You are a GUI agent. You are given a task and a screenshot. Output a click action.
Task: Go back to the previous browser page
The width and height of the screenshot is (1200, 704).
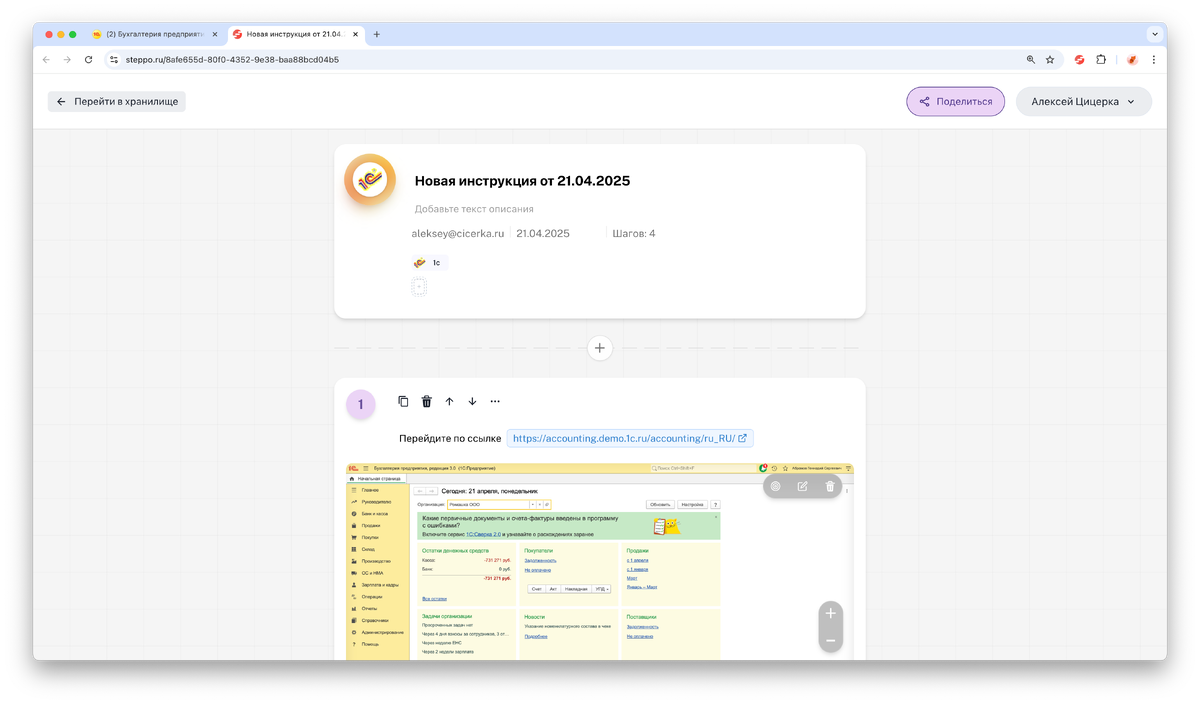46,60
